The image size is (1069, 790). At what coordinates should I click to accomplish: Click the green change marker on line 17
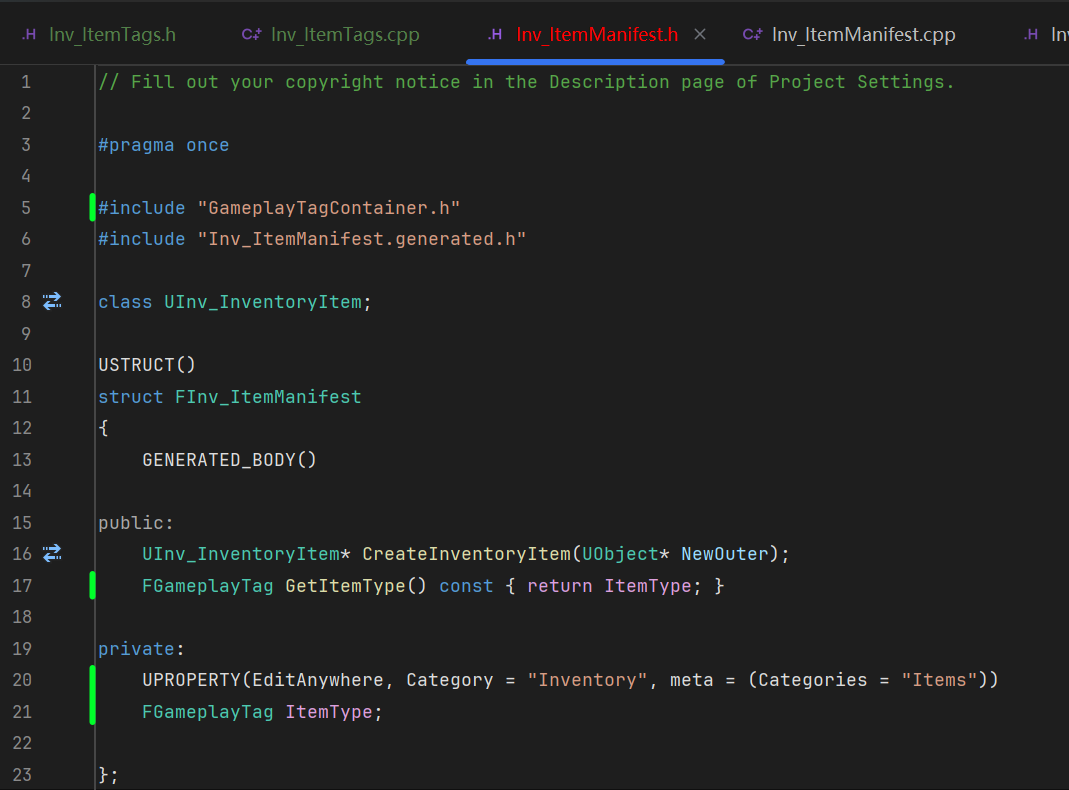coord(92,586)
